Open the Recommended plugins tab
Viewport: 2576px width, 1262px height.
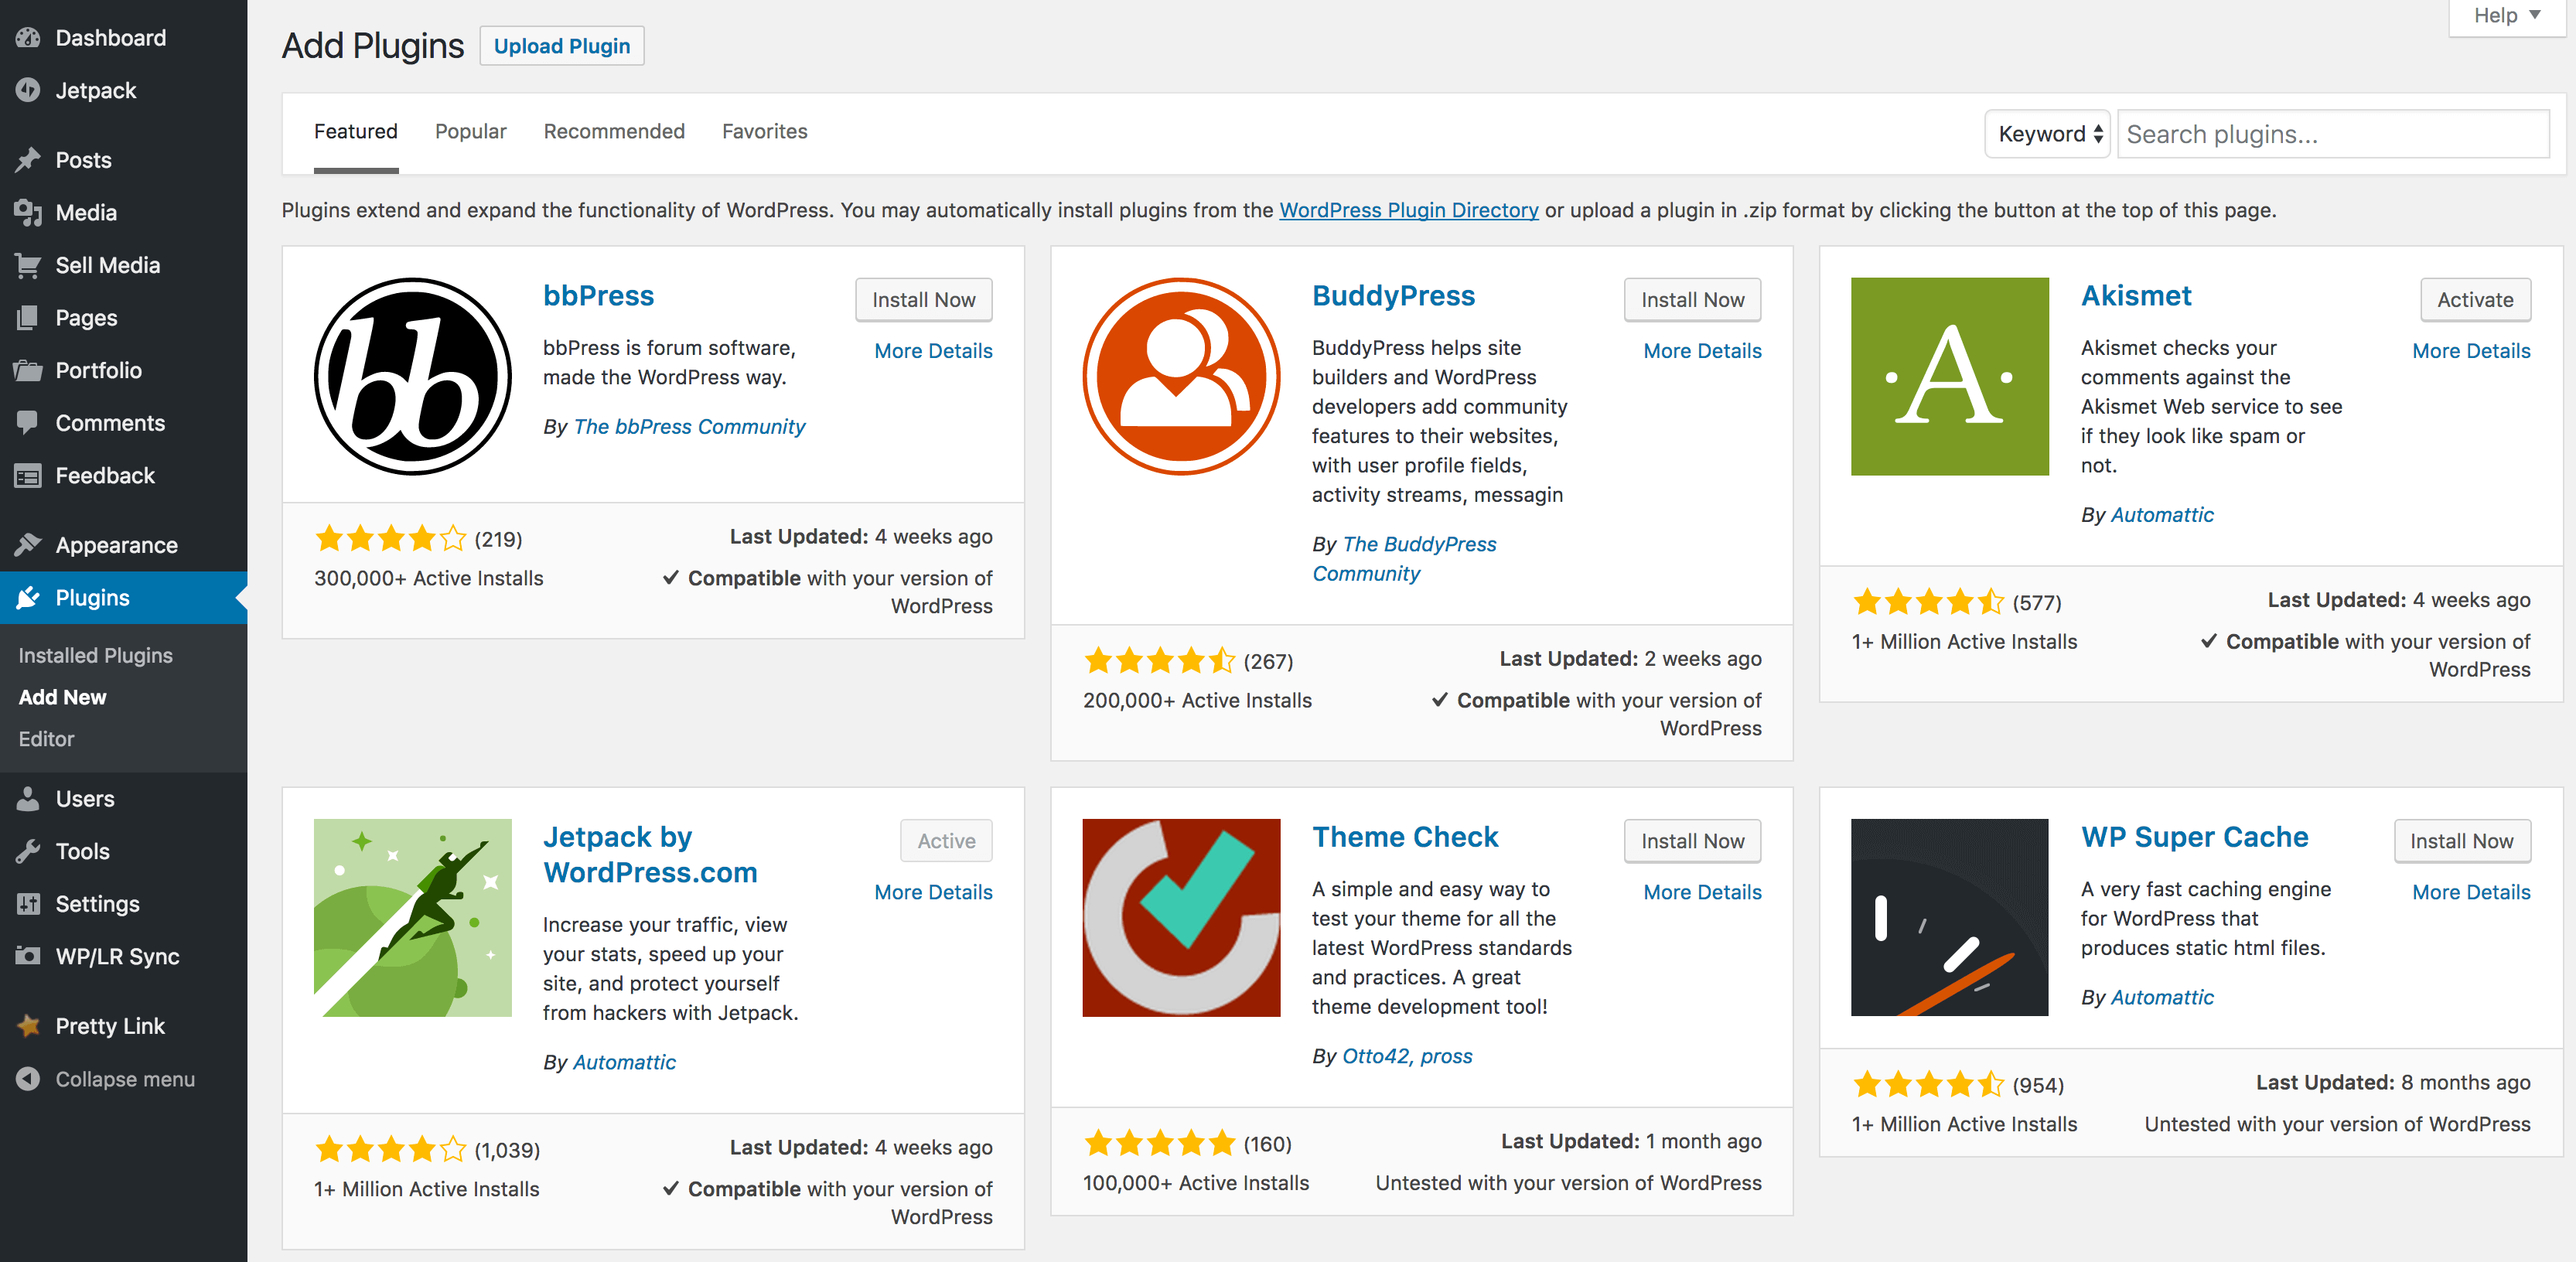pos(614,131)
